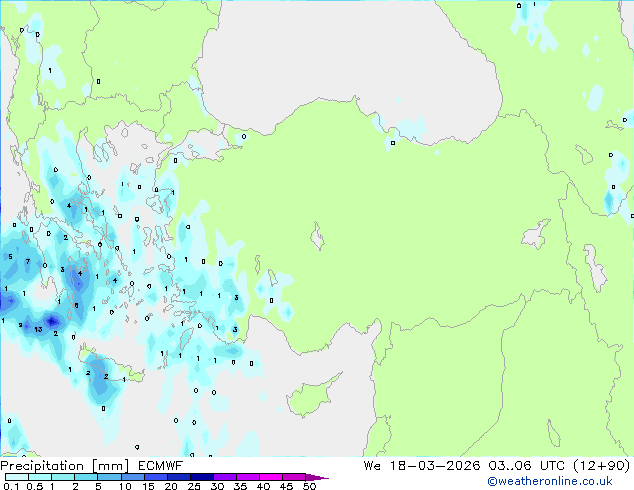The height and width of the screenshot is (490, 634).
Task: Choose the 10–15 mm legend swatch
Action: 132,477
